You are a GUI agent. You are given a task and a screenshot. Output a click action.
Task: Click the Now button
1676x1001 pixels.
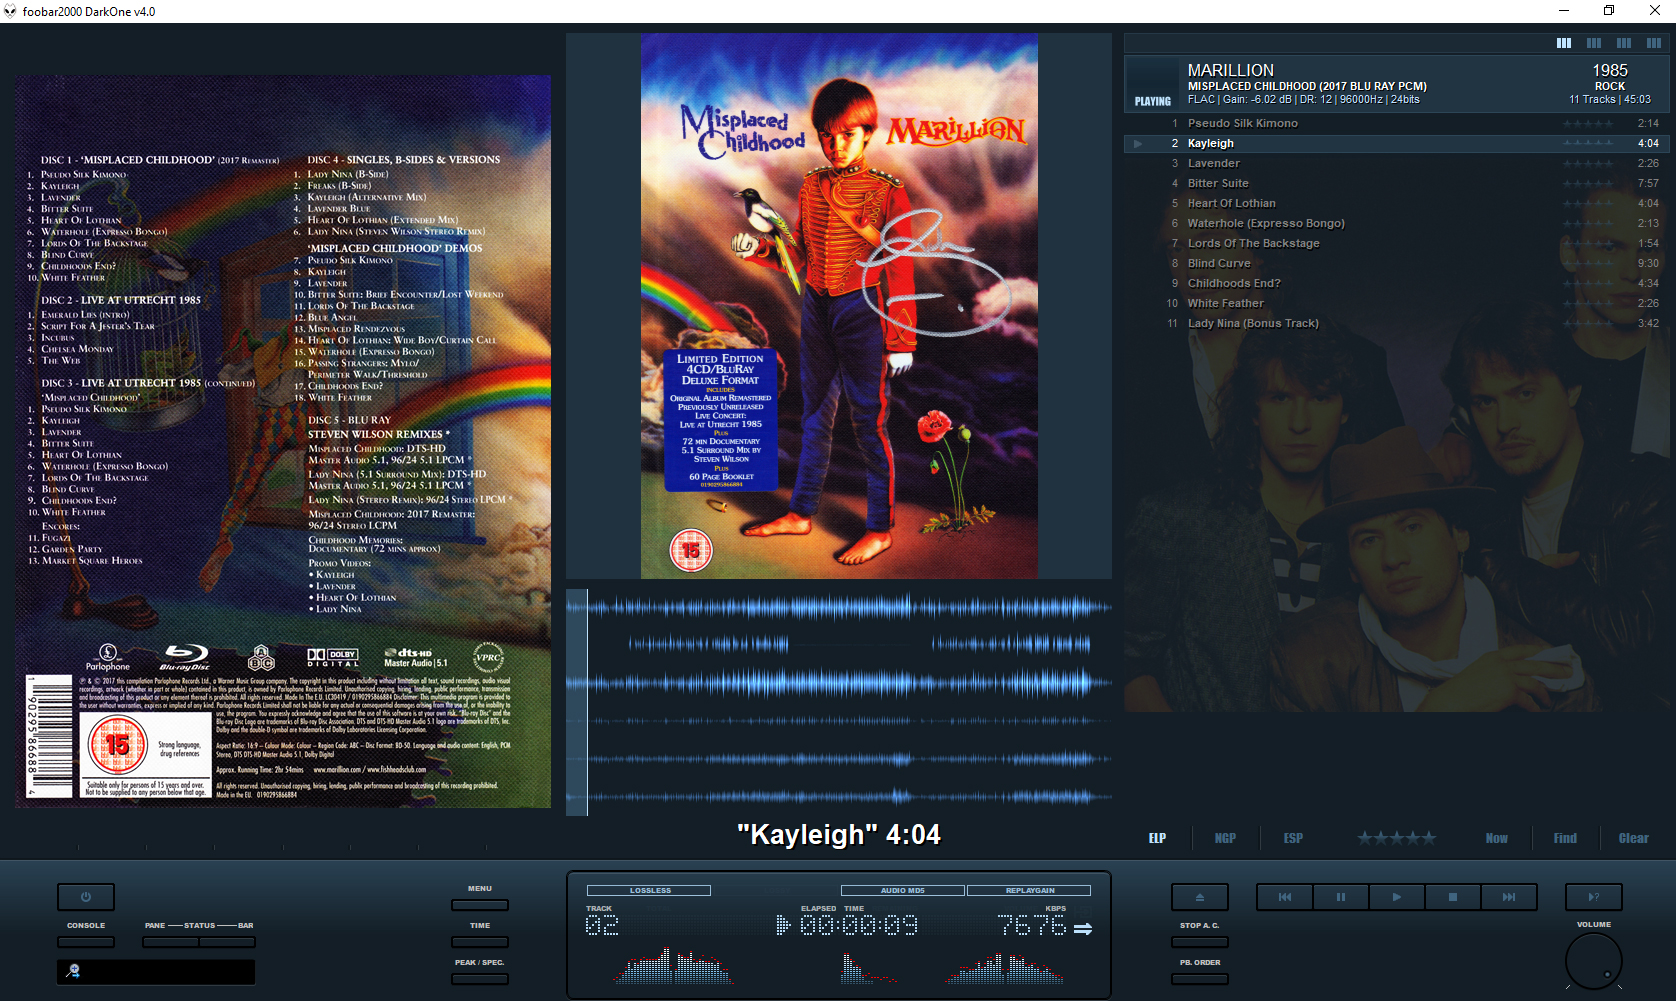coord(1496,838)
